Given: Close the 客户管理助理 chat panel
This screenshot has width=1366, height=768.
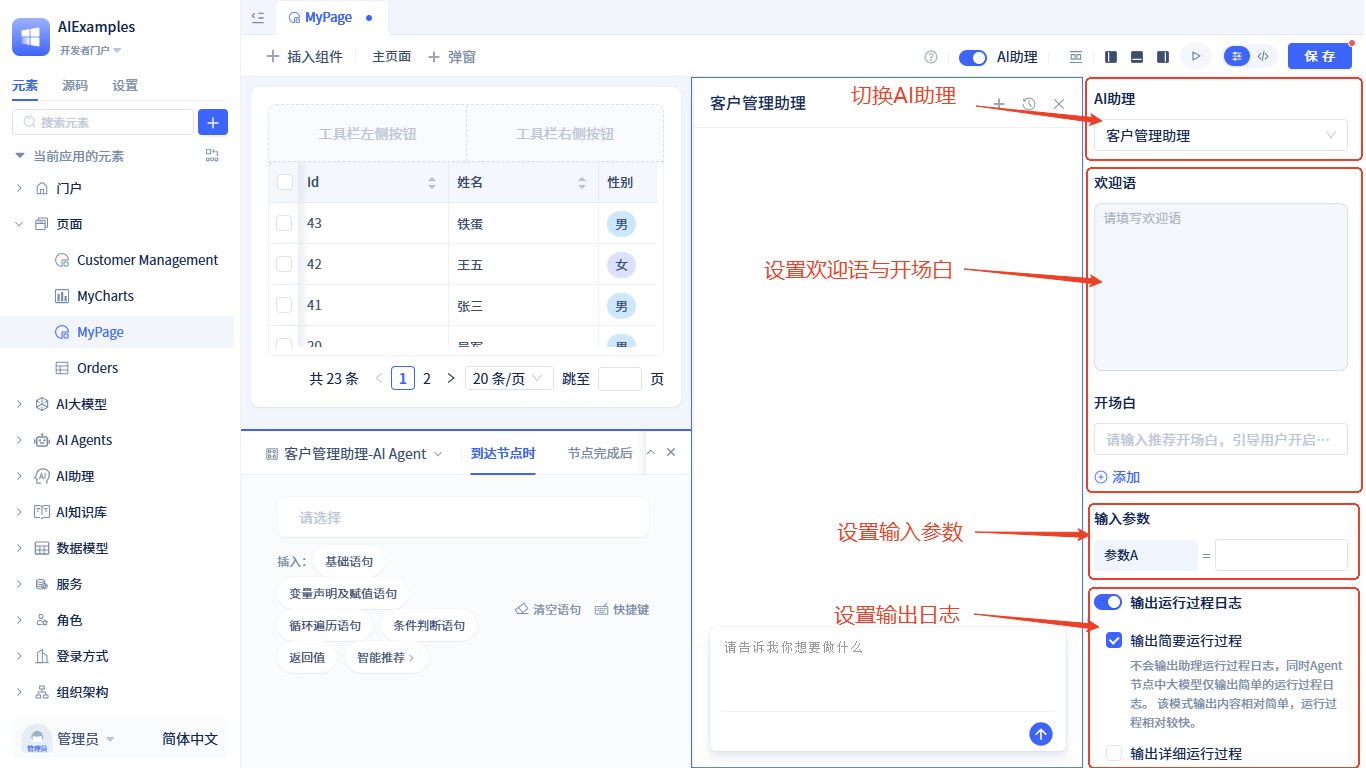Looking at the screenshot, I should tap(1059, 103).
